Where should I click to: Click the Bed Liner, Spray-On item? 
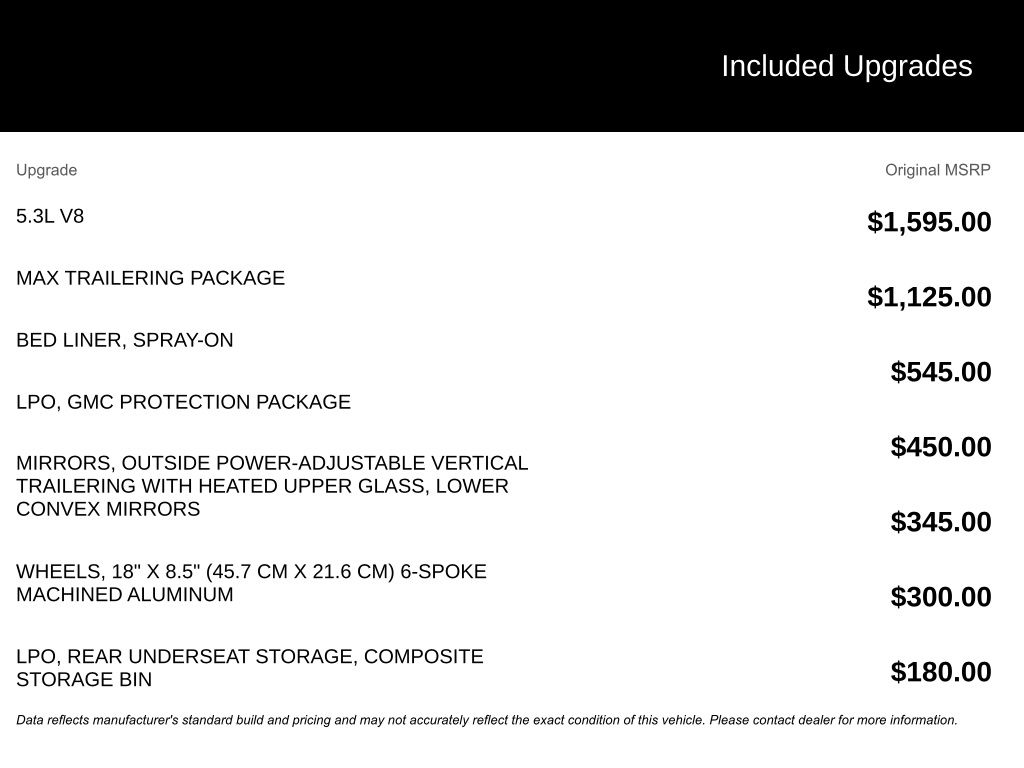(x=124, y=340)
